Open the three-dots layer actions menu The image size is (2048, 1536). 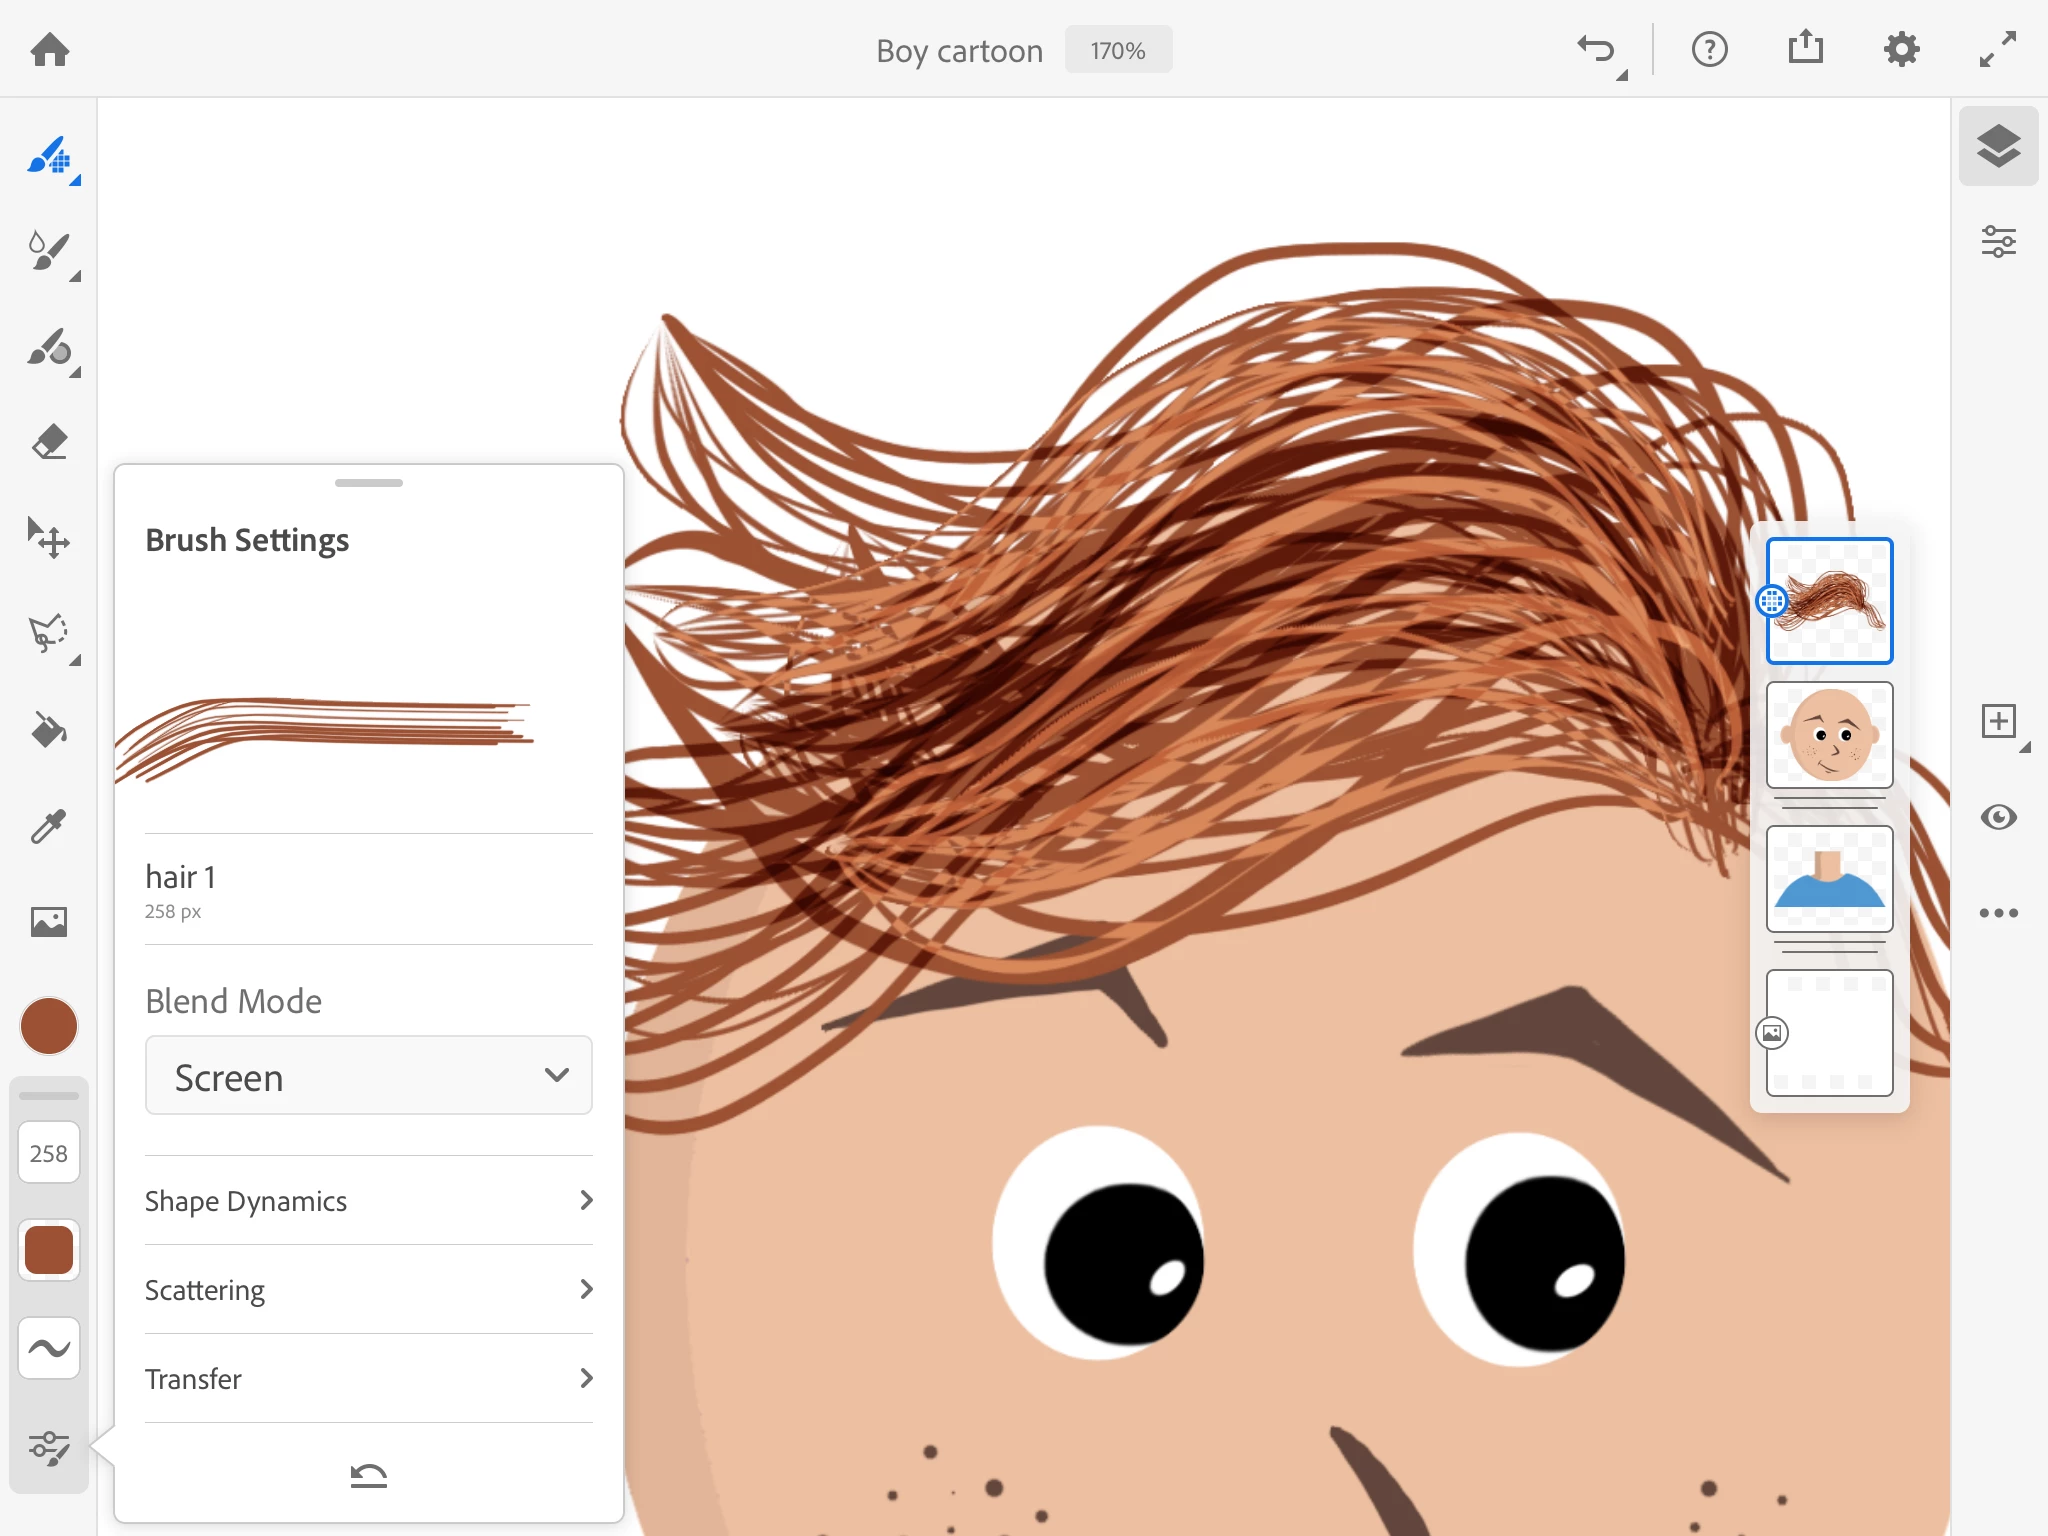click(1998, 913)
